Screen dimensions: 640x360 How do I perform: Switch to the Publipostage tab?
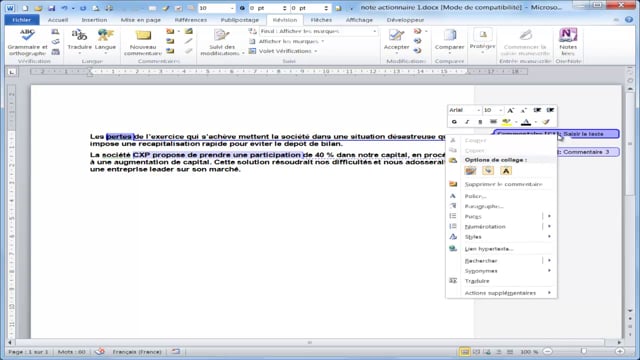point(240,20)
